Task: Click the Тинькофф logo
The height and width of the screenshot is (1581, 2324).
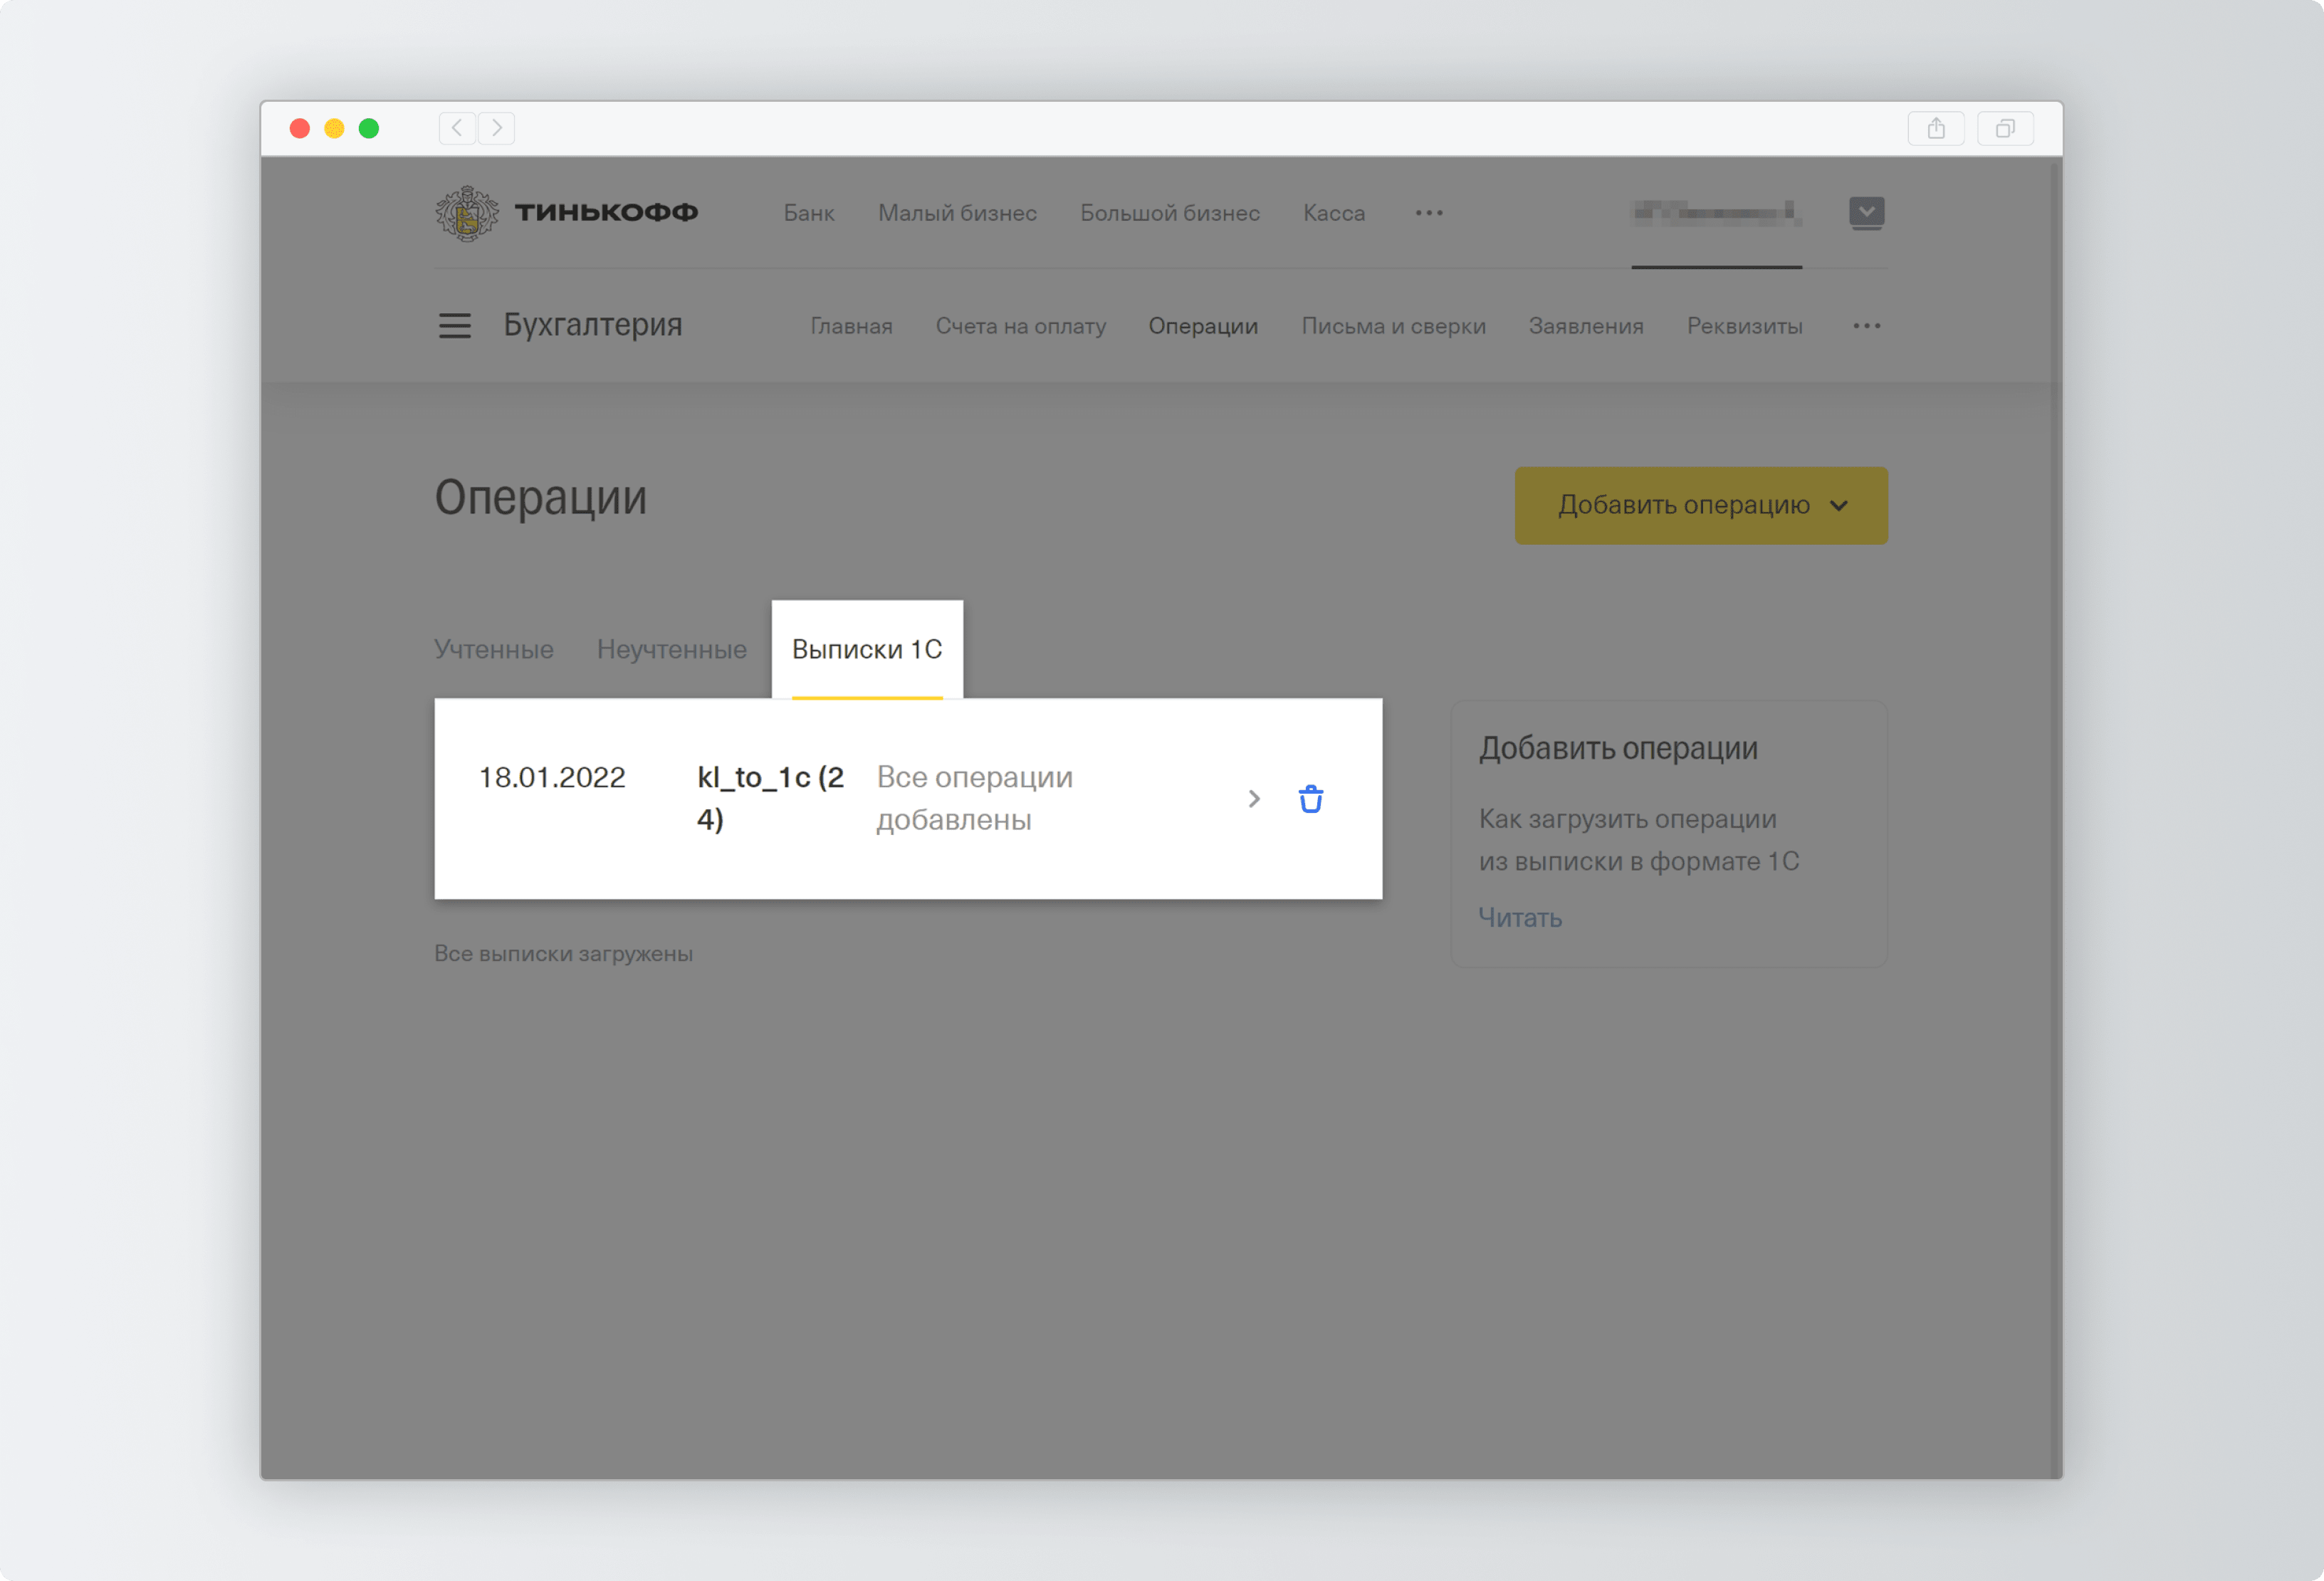Action: tap(567, 213)
